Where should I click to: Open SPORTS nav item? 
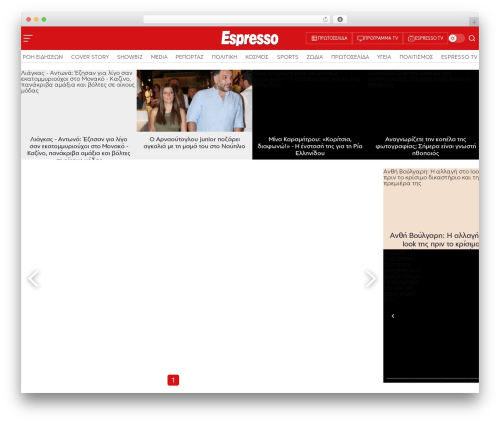tap(287, 57)
